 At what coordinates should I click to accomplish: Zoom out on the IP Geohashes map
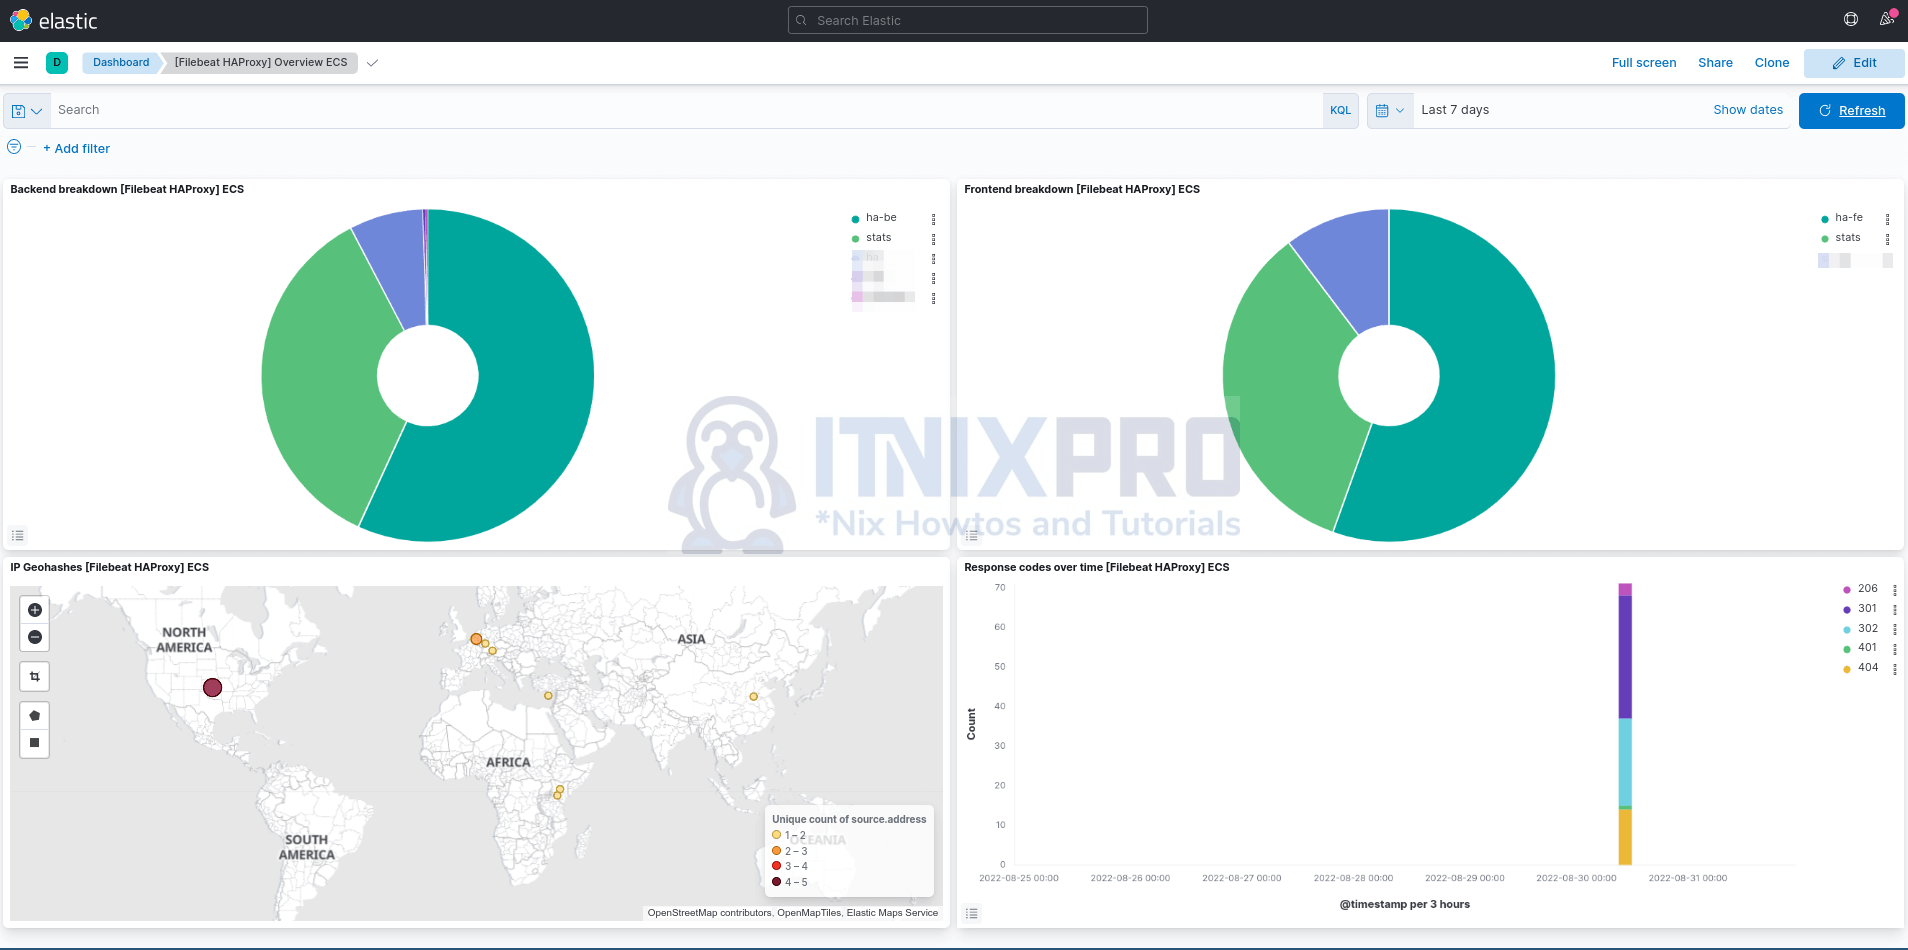click(x=34, y=637)
